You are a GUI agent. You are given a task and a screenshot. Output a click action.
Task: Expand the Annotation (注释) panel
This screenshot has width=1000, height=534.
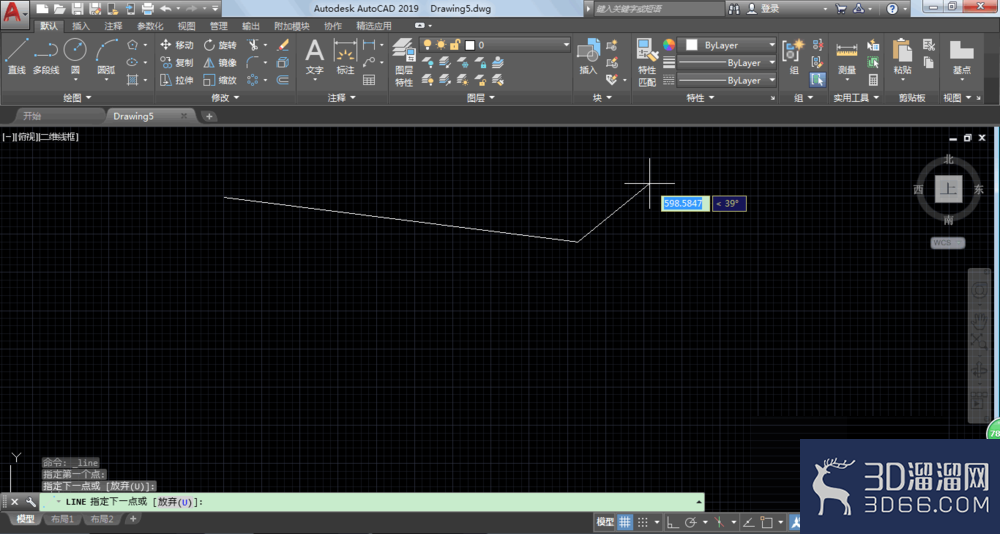click(341, 98)
